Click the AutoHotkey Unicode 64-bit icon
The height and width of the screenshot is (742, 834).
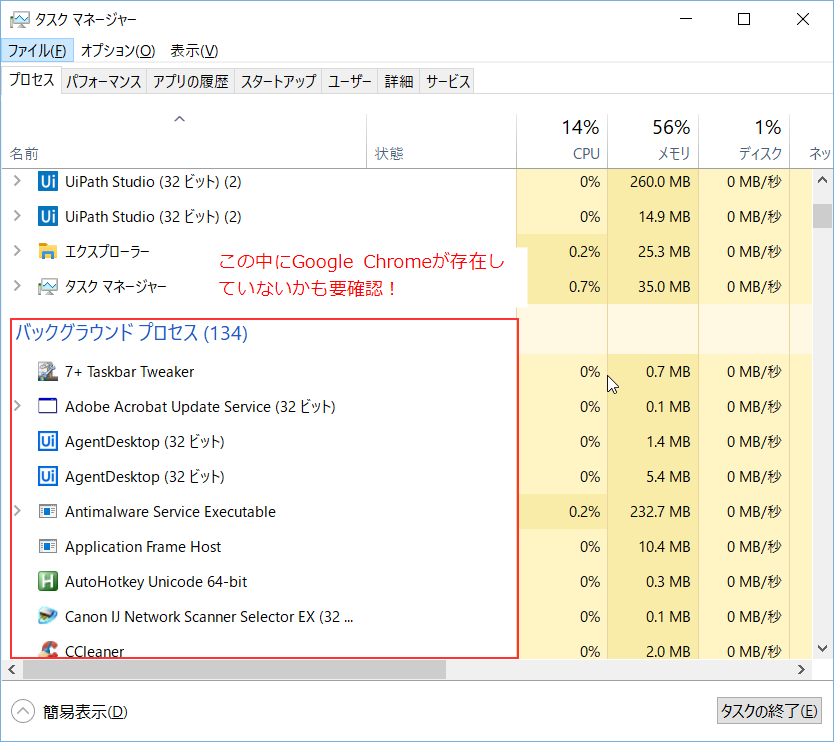pyautogui.click(x=48, y=581)
